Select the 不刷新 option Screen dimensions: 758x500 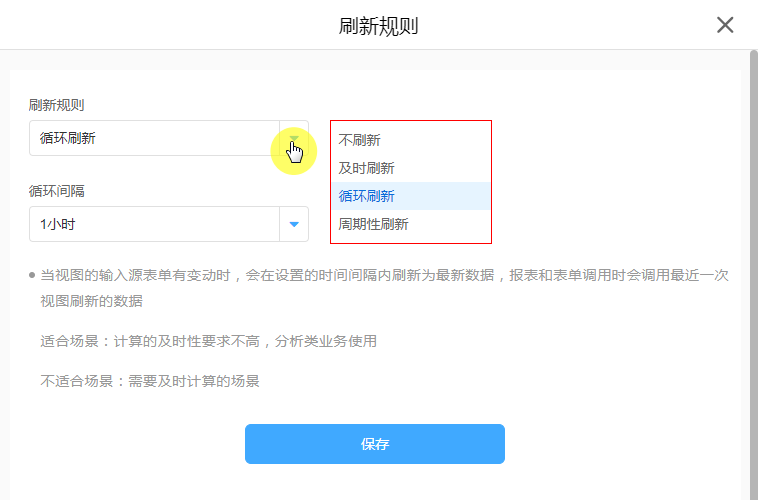pos(360,140)
